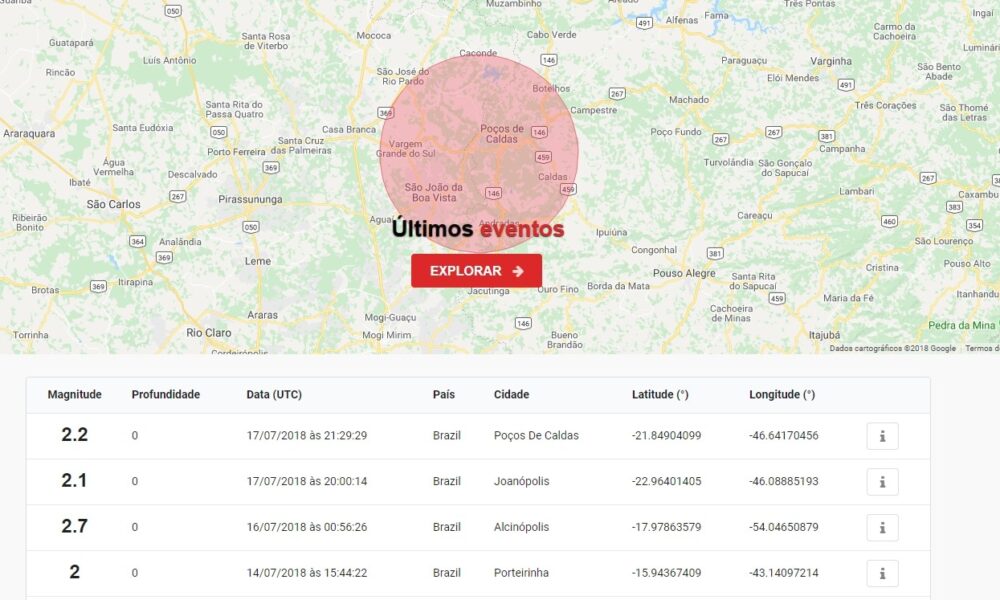Open info for Alcinópolis event
1000x600 pixels.
coord(882,528)
